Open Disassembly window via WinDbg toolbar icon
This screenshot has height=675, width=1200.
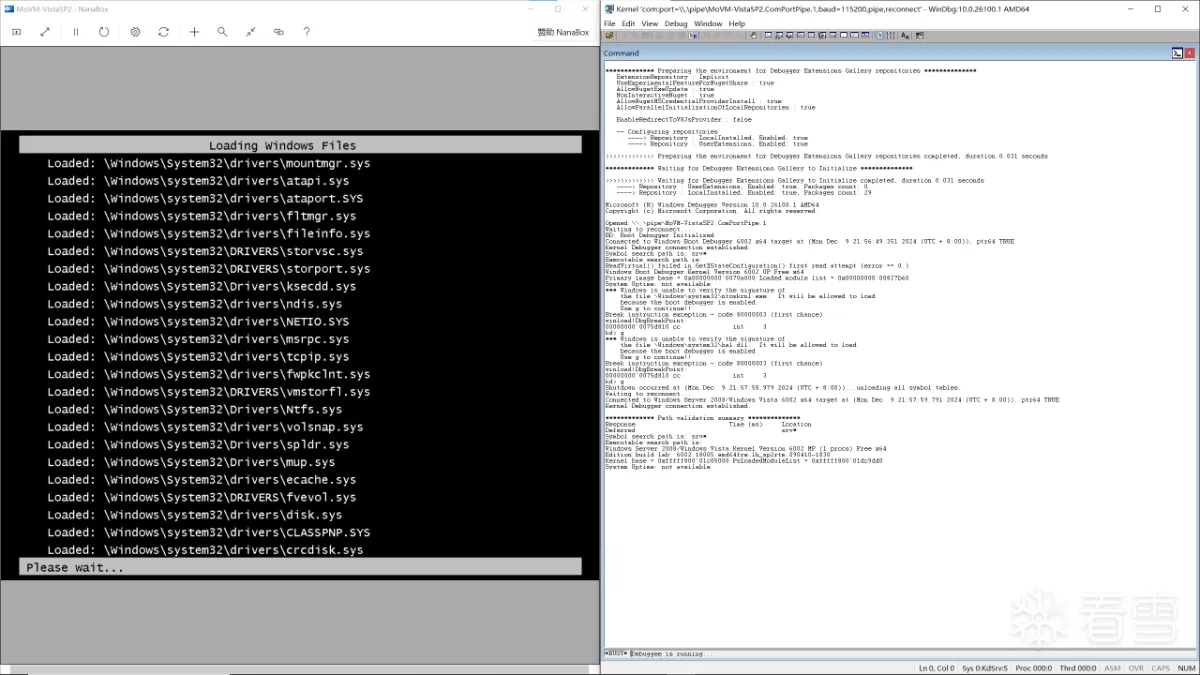[x=832, y=35]
